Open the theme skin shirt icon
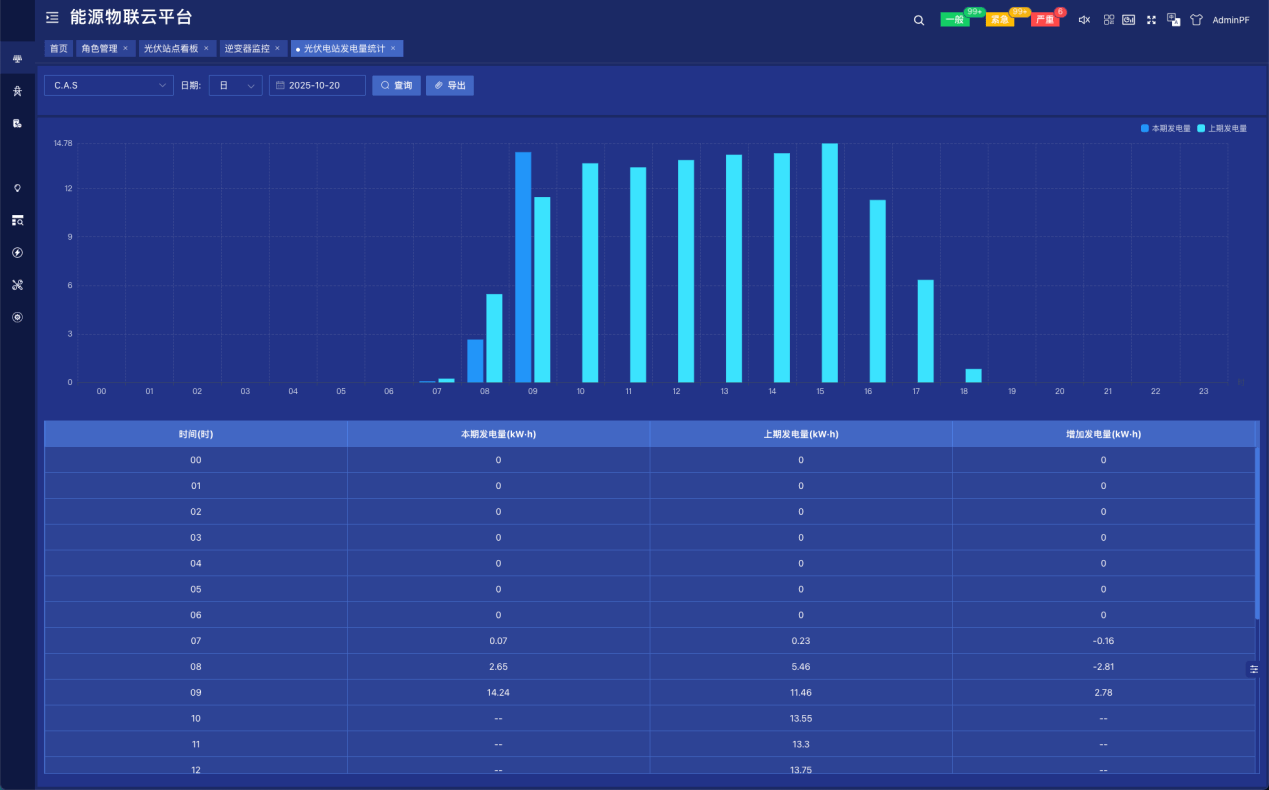The image size is (1269, 790). click(x=1196, y=20)
